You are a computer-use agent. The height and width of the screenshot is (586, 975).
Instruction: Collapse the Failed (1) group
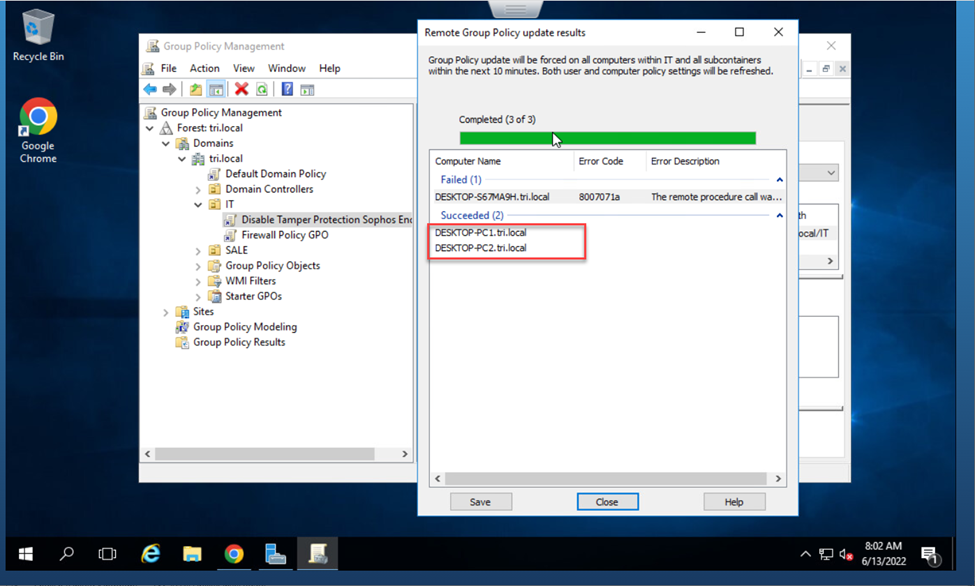point(779,180)
